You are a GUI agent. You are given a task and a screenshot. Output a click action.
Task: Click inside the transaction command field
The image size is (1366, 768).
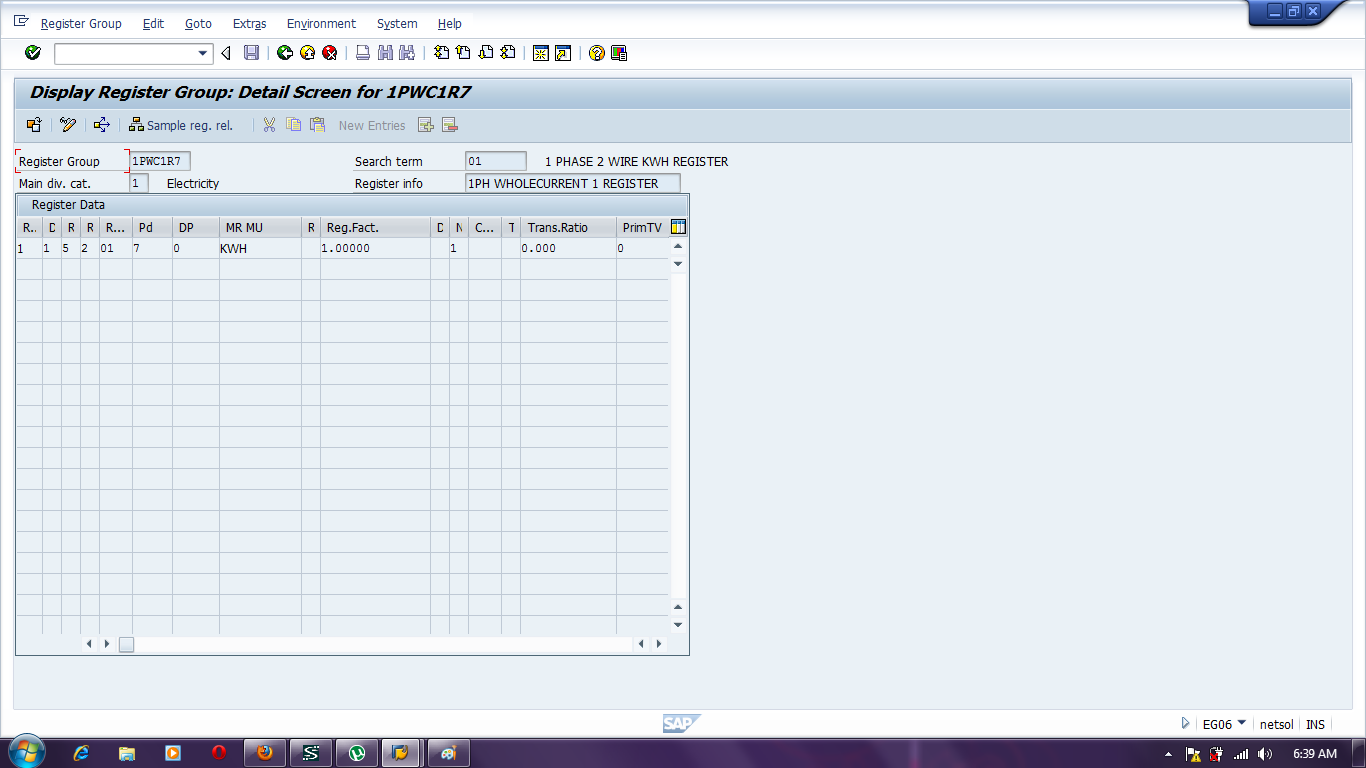pyautogui.click(x=126, y=53)
